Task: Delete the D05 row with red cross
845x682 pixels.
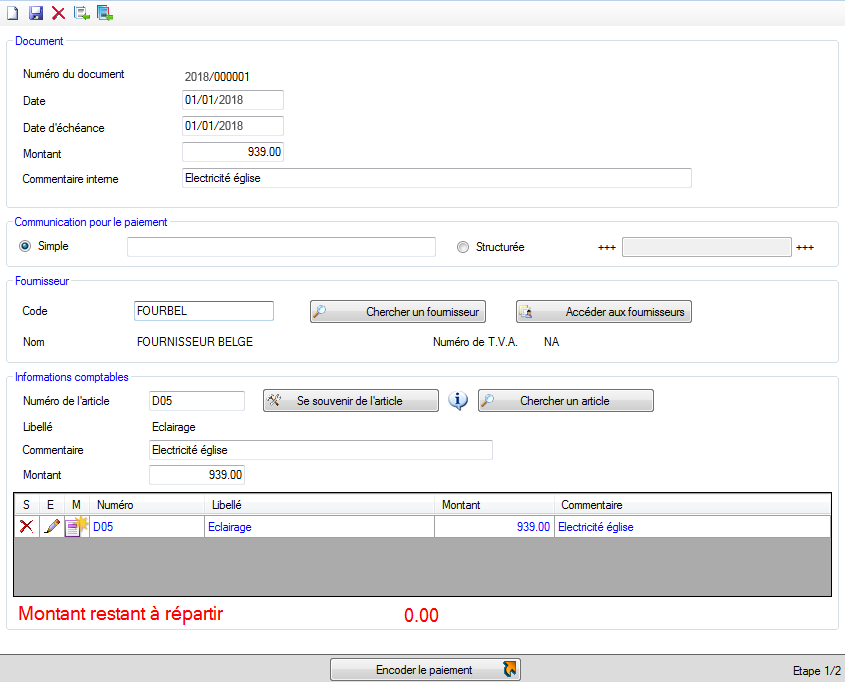Action: pyautogui.click(x=26, y=526)
